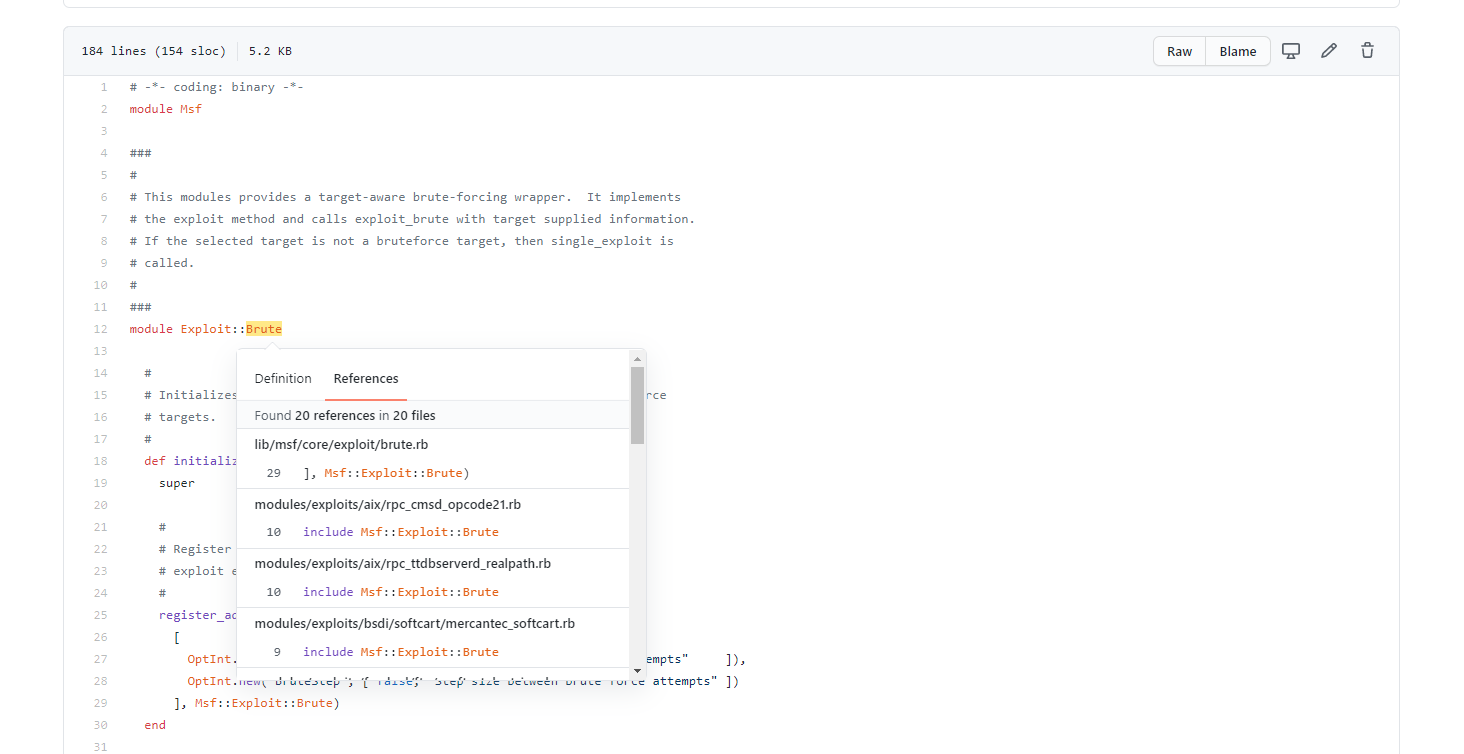View the Raw file contents
Image resolution: width=1464 pixels, height=754 pixels.
pos(1179,51)
